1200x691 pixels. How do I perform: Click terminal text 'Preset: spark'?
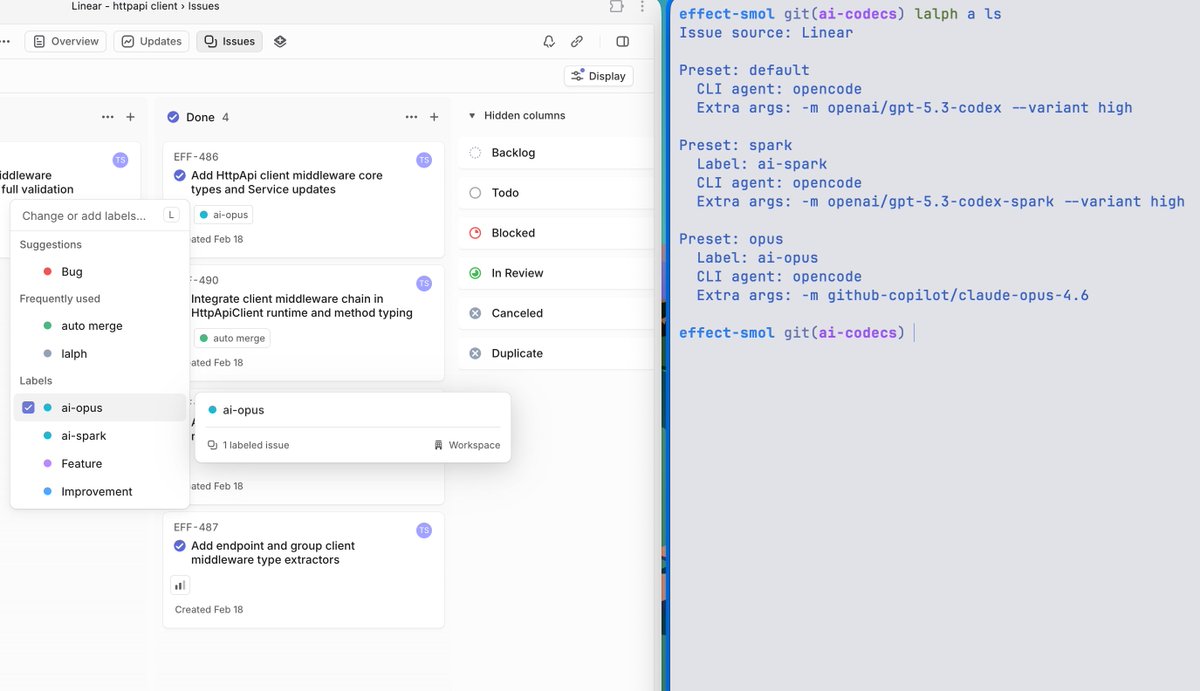click(735, 145)
